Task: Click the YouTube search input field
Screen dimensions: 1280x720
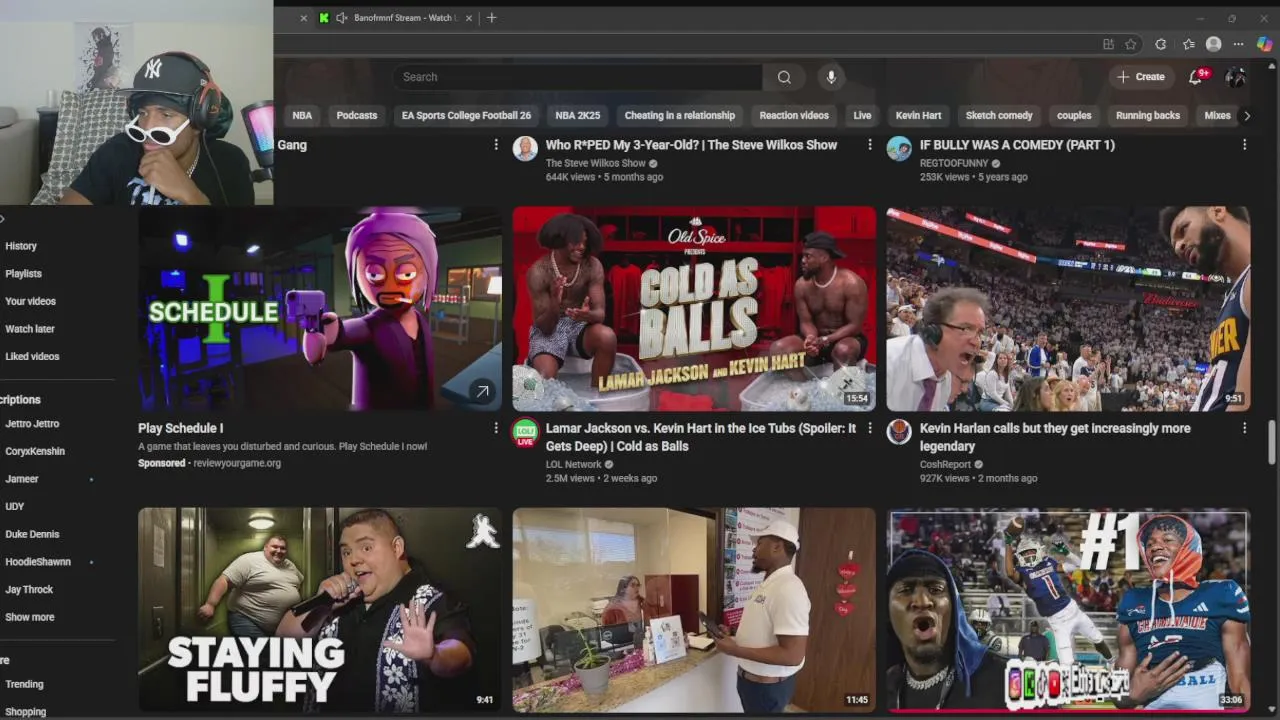Action: [577, 77]
